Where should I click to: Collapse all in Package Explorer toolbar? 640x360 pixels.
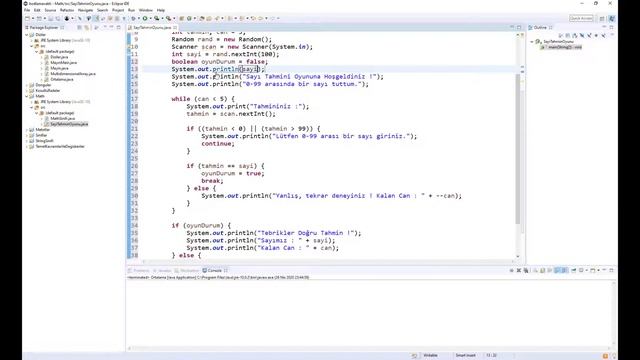coord(80,27)
